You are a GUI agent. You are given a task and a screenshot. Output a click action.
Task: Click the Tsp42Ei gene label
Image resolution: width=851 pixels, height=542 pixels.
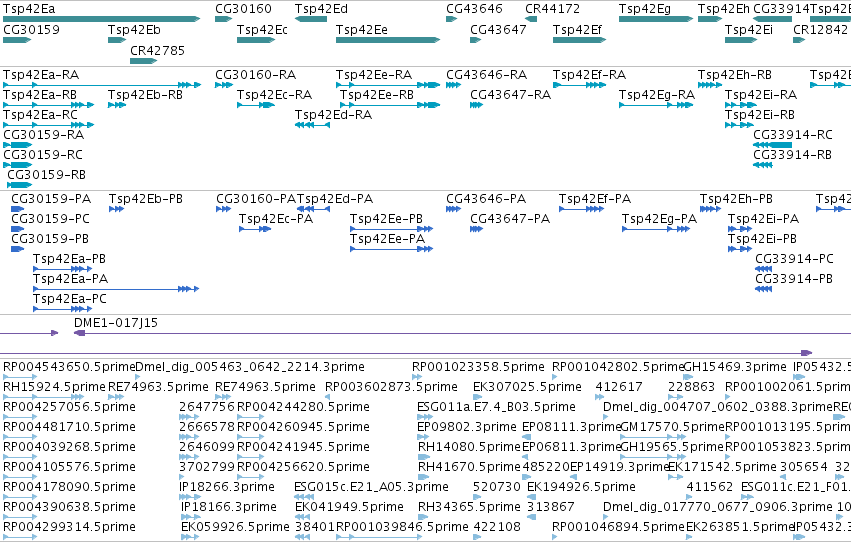[749, 29]
